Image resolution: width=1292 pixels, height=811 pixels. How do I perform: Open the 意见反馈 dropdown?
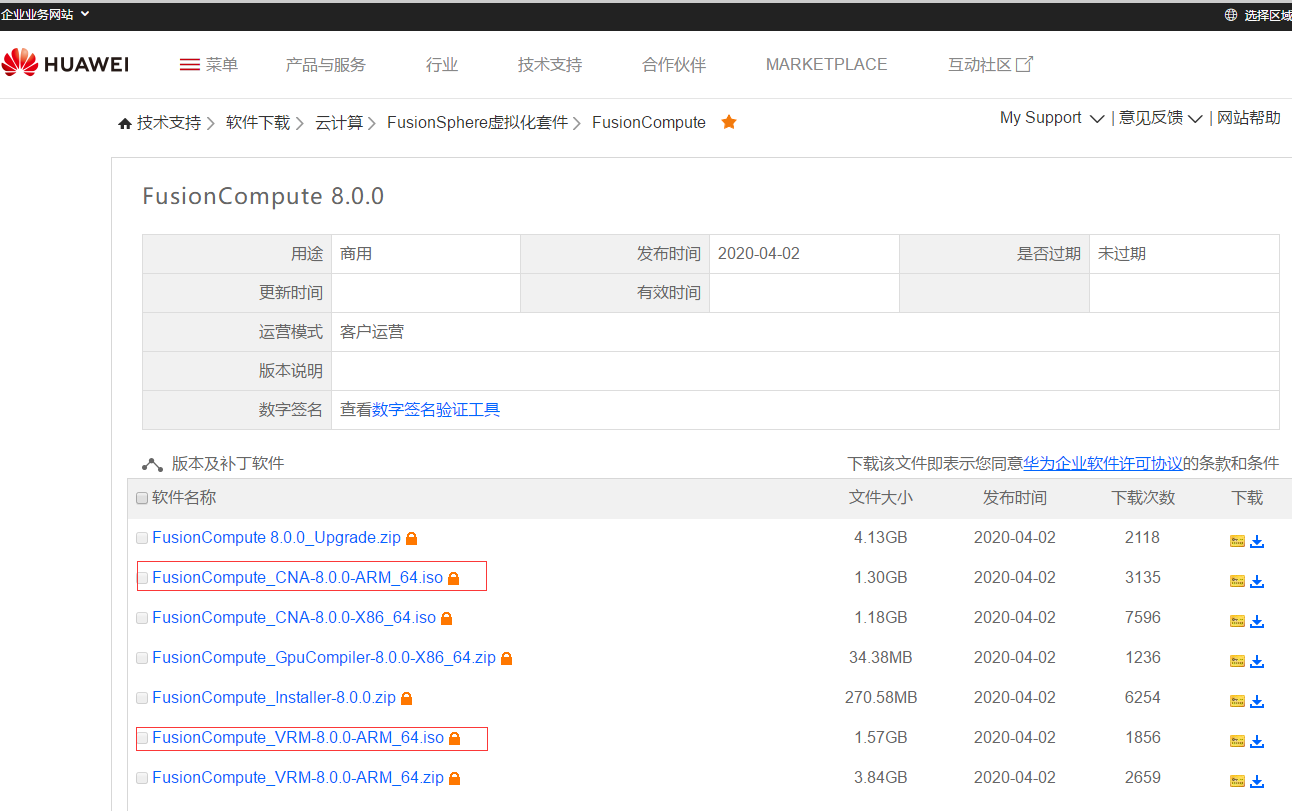point(1161,118)
